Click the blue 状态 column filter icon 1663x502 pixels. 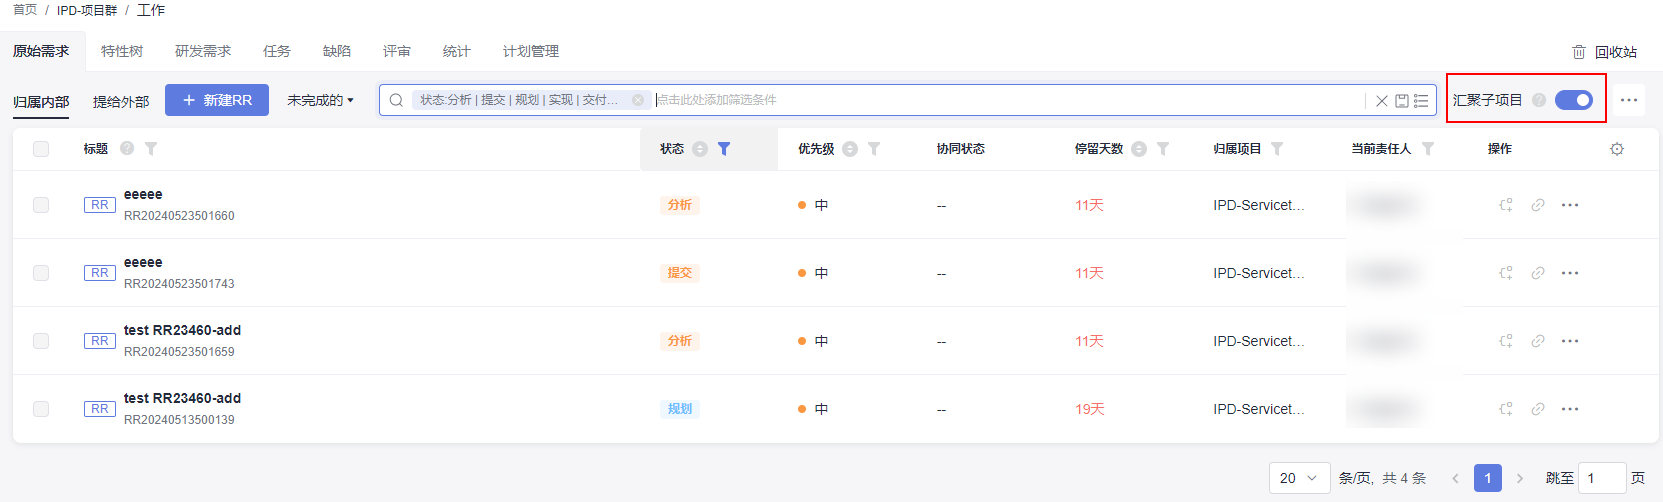[724, 149]
